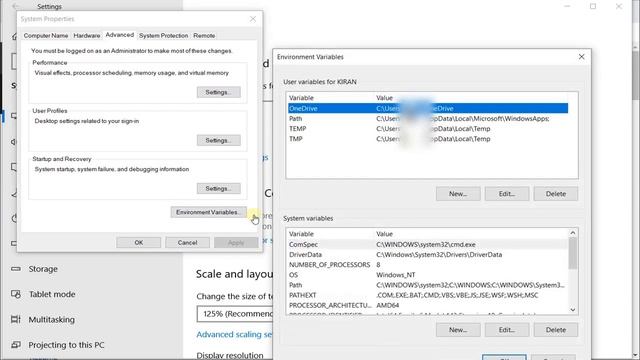640x360 pixels.
Task: Open Tablet mode in Settings sidebar
Action: [x=51, y=294]
